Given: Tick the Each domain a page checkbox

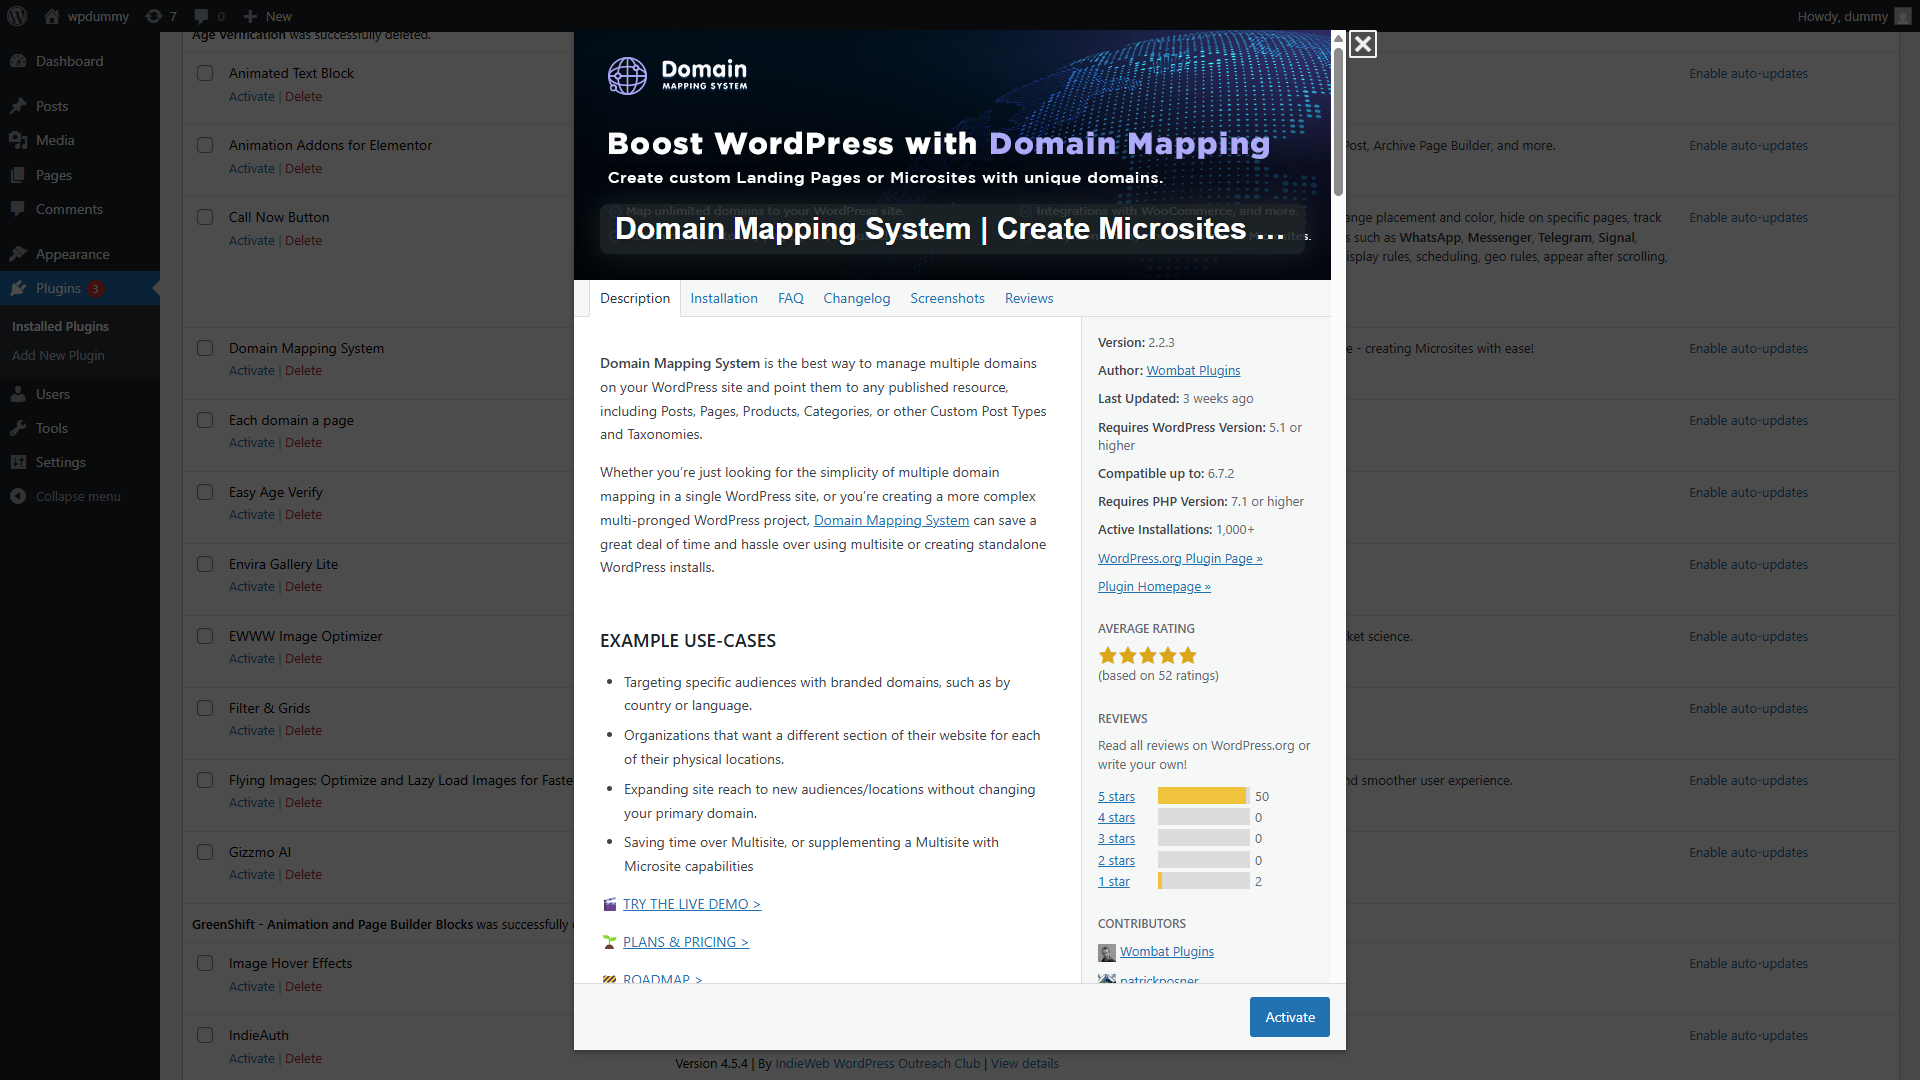Looking at the screenshot, I should (205, 420).
